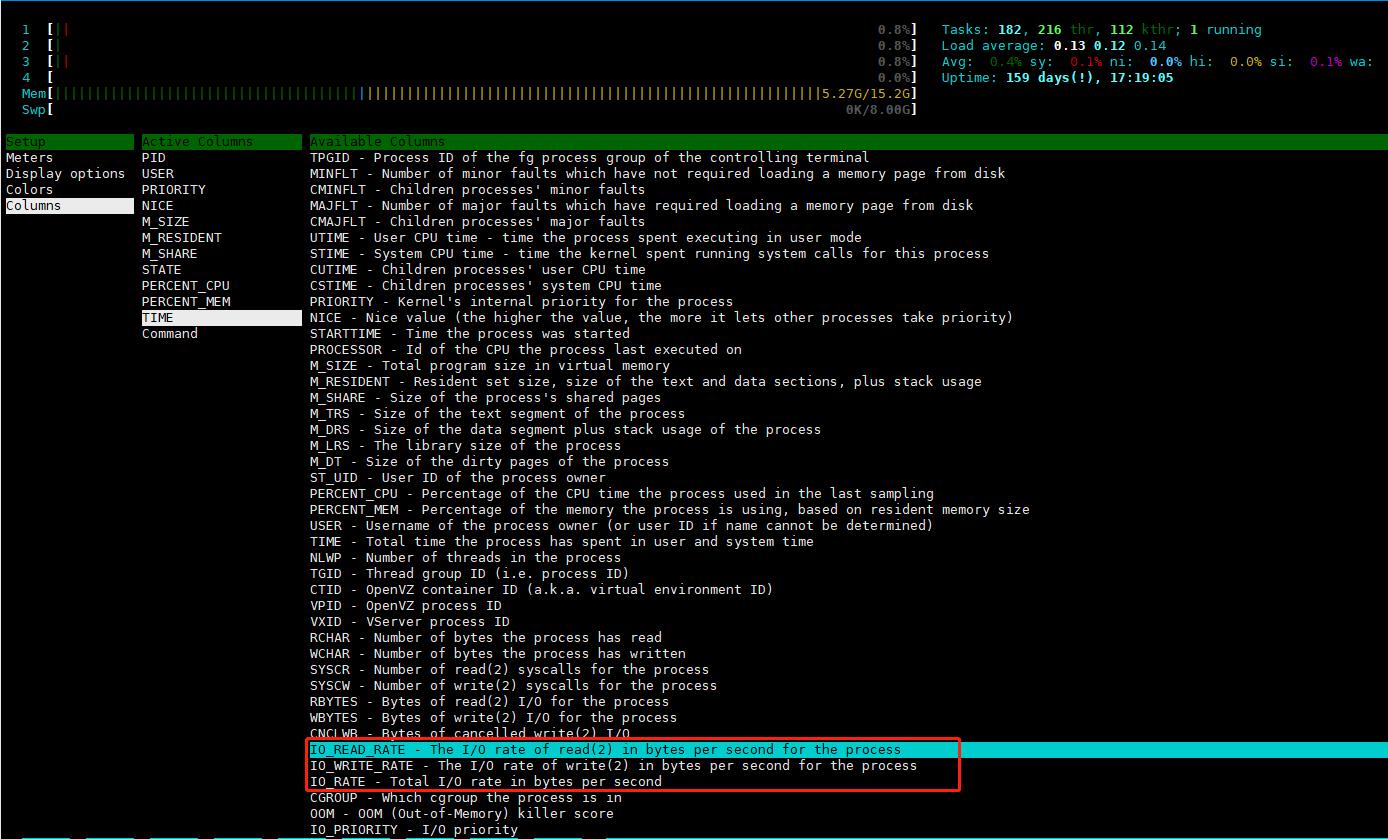This screenshot has width=1388, height=839.
Task: Click the Mem usage meter bar
Action: [469, 94]
